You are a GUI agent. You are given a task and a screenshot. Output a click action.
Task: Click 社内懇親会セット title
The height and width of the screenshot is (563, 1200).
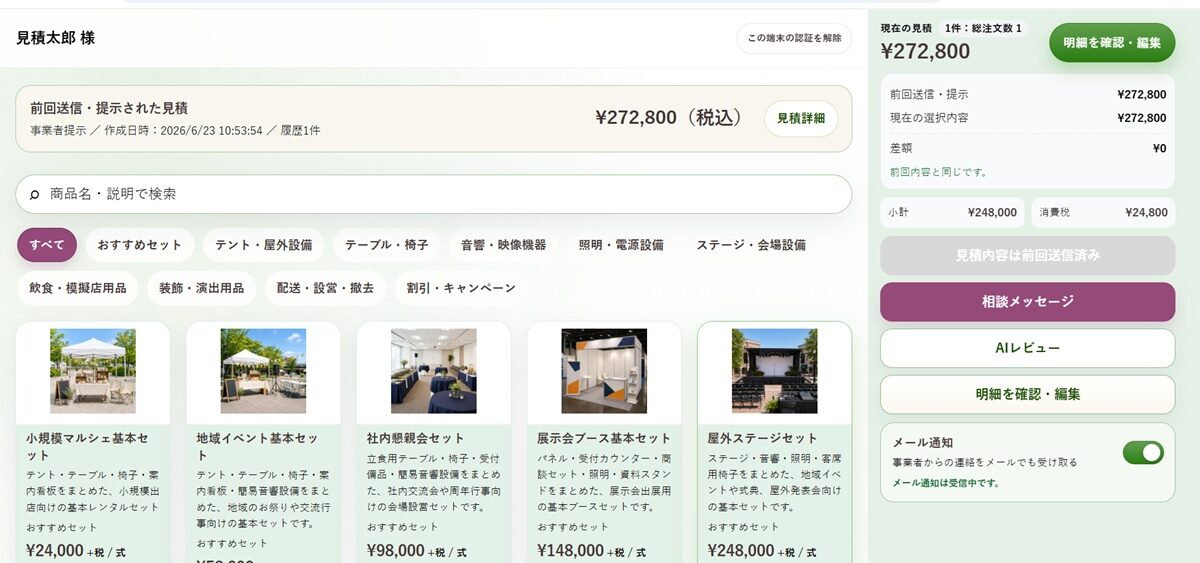[416, 438]
